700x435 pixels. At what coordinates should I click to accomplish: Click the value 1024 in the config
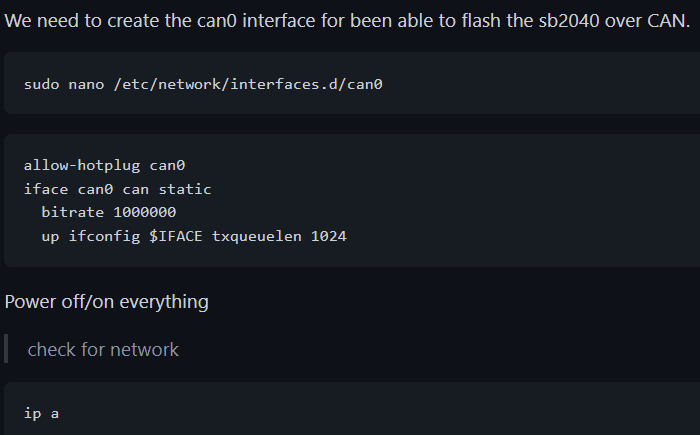coord(328,237)
